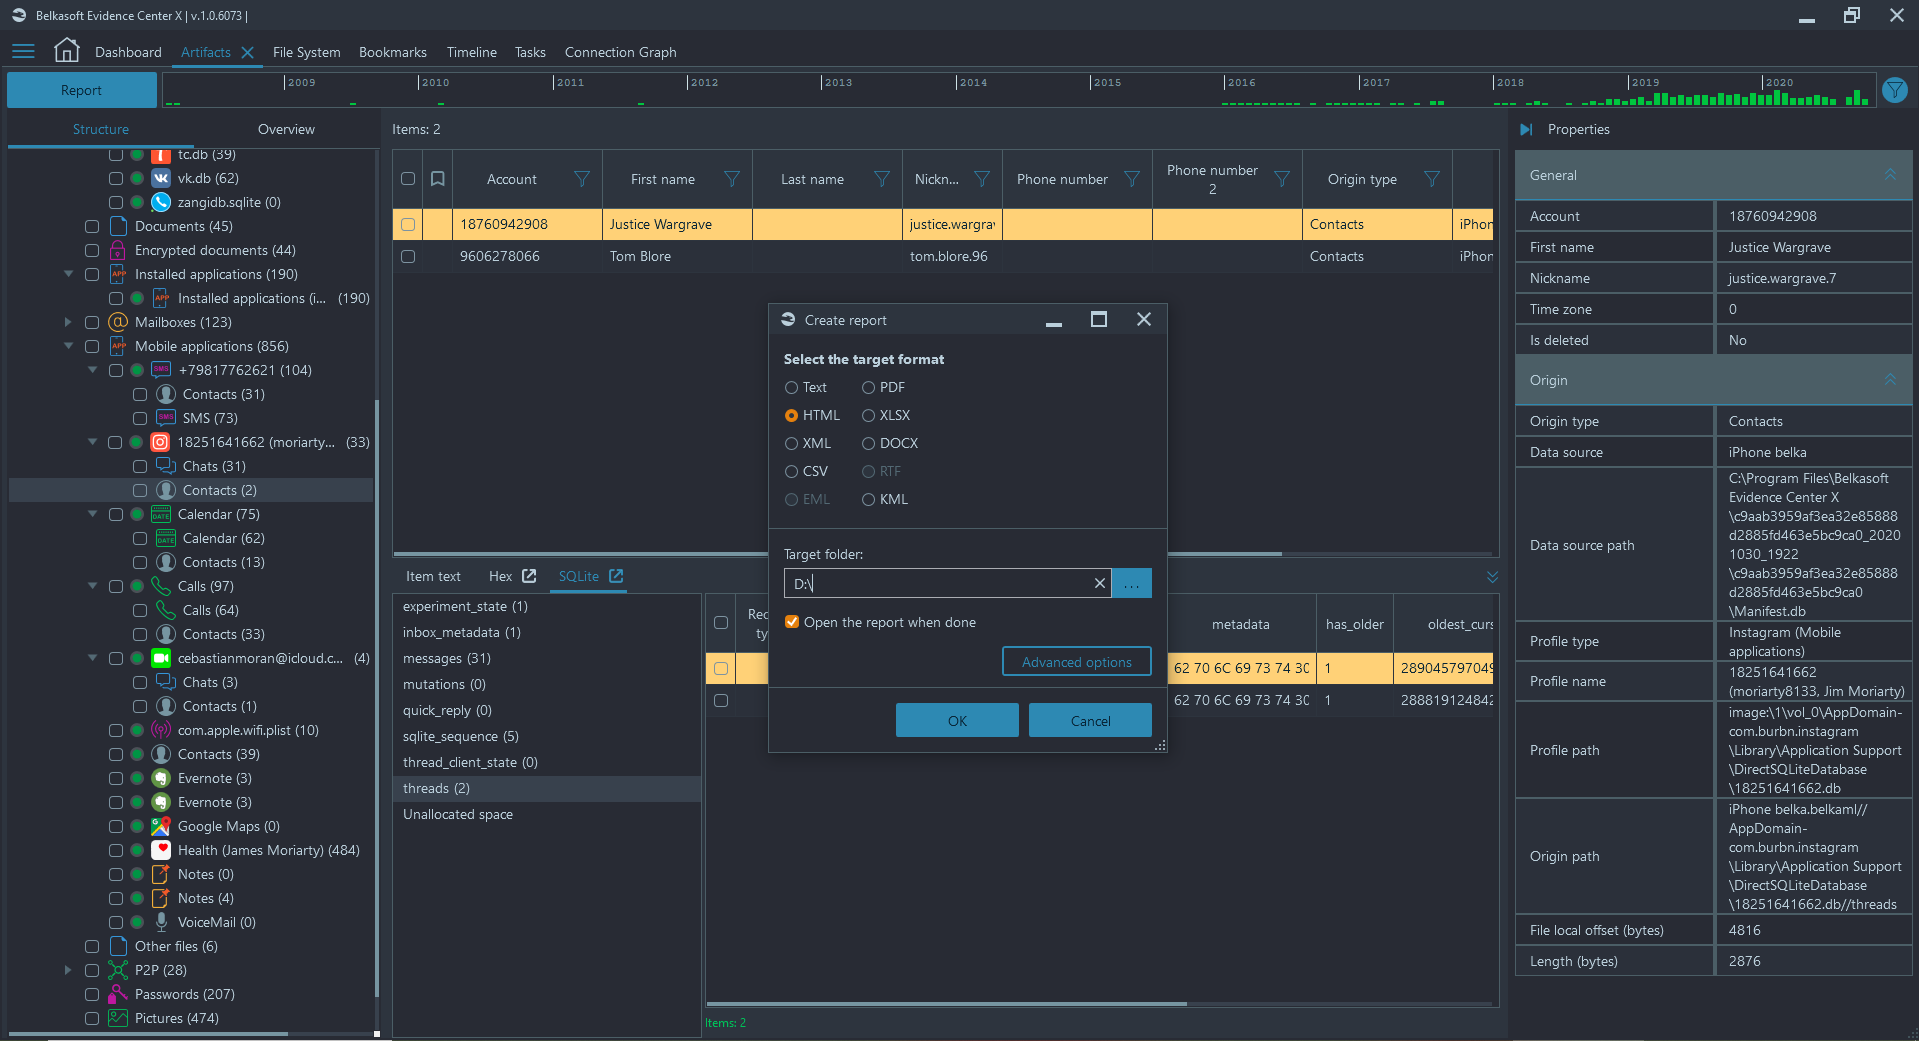
Task: Select the messages (31) SQLite table
Action: [447, 658]
